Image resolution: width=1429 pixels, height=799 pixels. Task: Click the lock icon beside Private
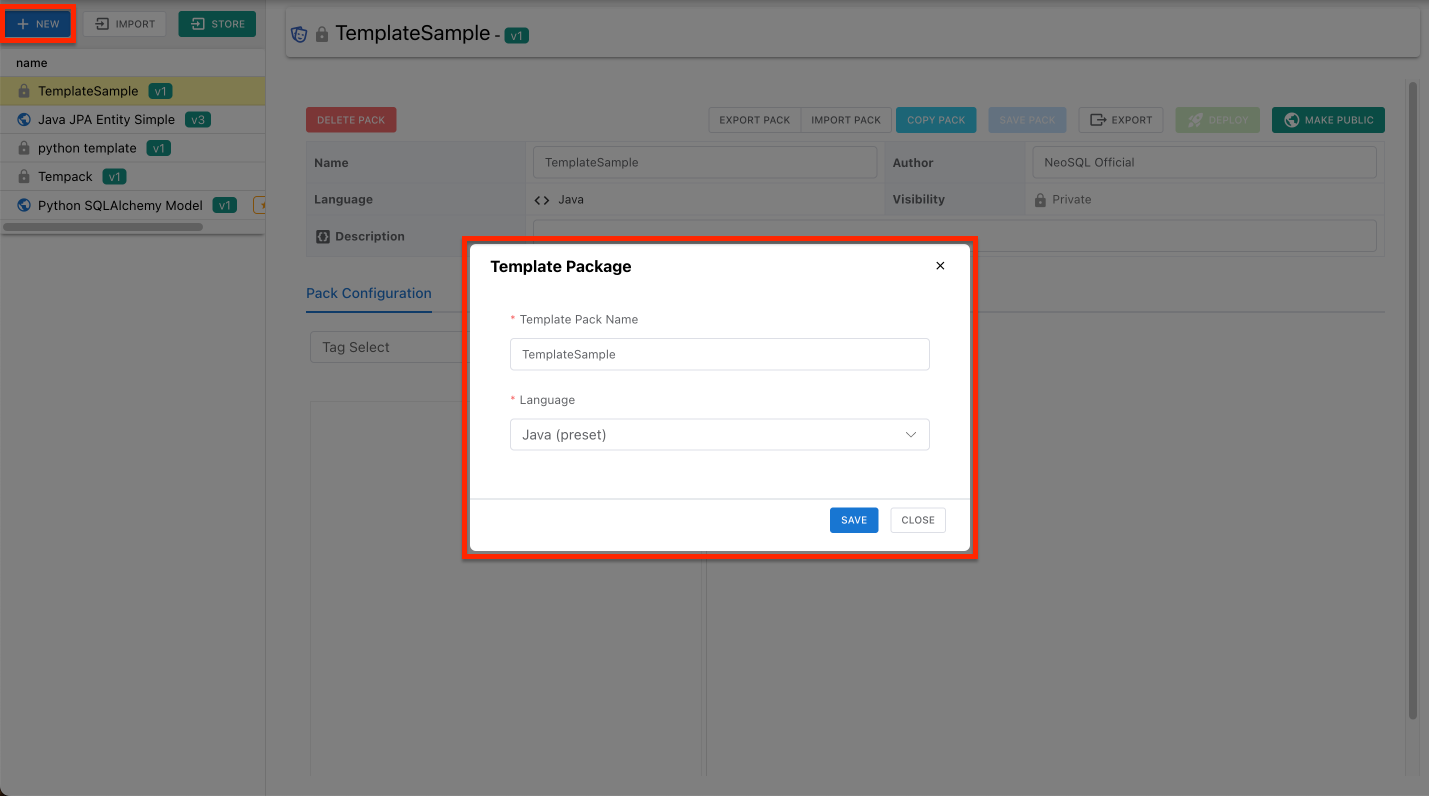point(1040,200)
